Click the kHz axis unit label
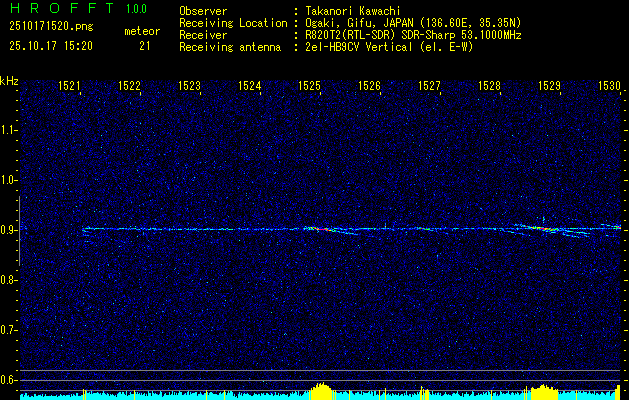The height and width of the screenshot is (400, 629). tap(9, 81)
